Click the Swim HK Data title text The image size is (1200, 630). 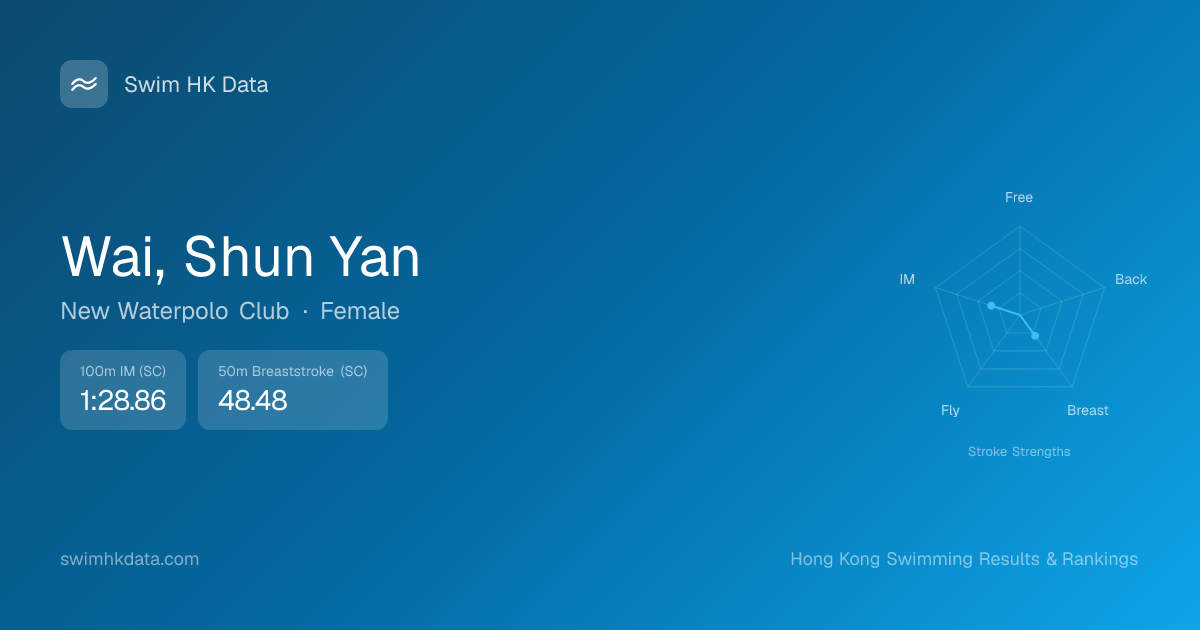click(x=196, y=85)
